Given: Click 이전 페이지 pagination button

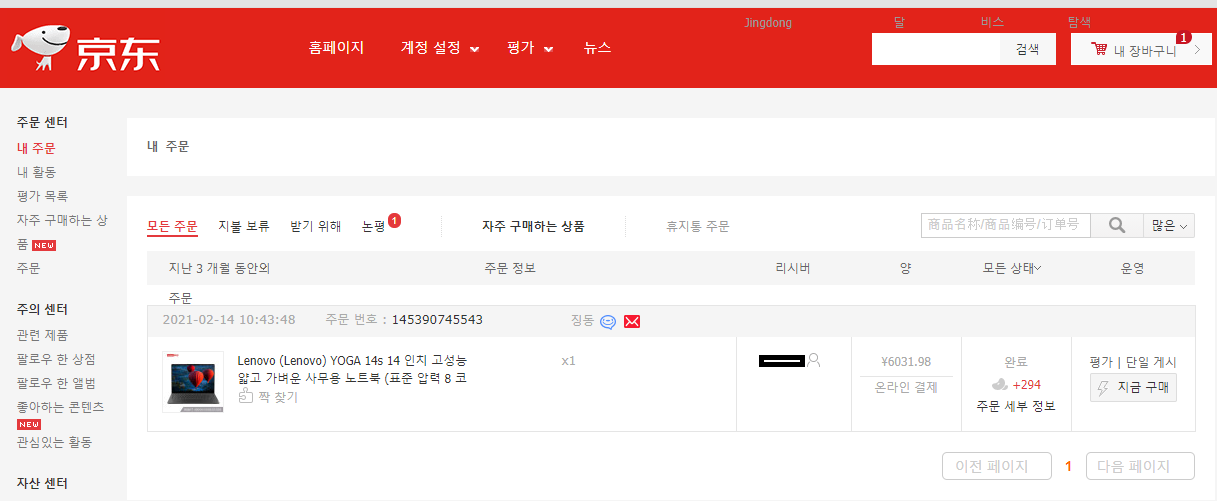Looking at the screenshot, I should pyautogui.click(x=997, y=466).
